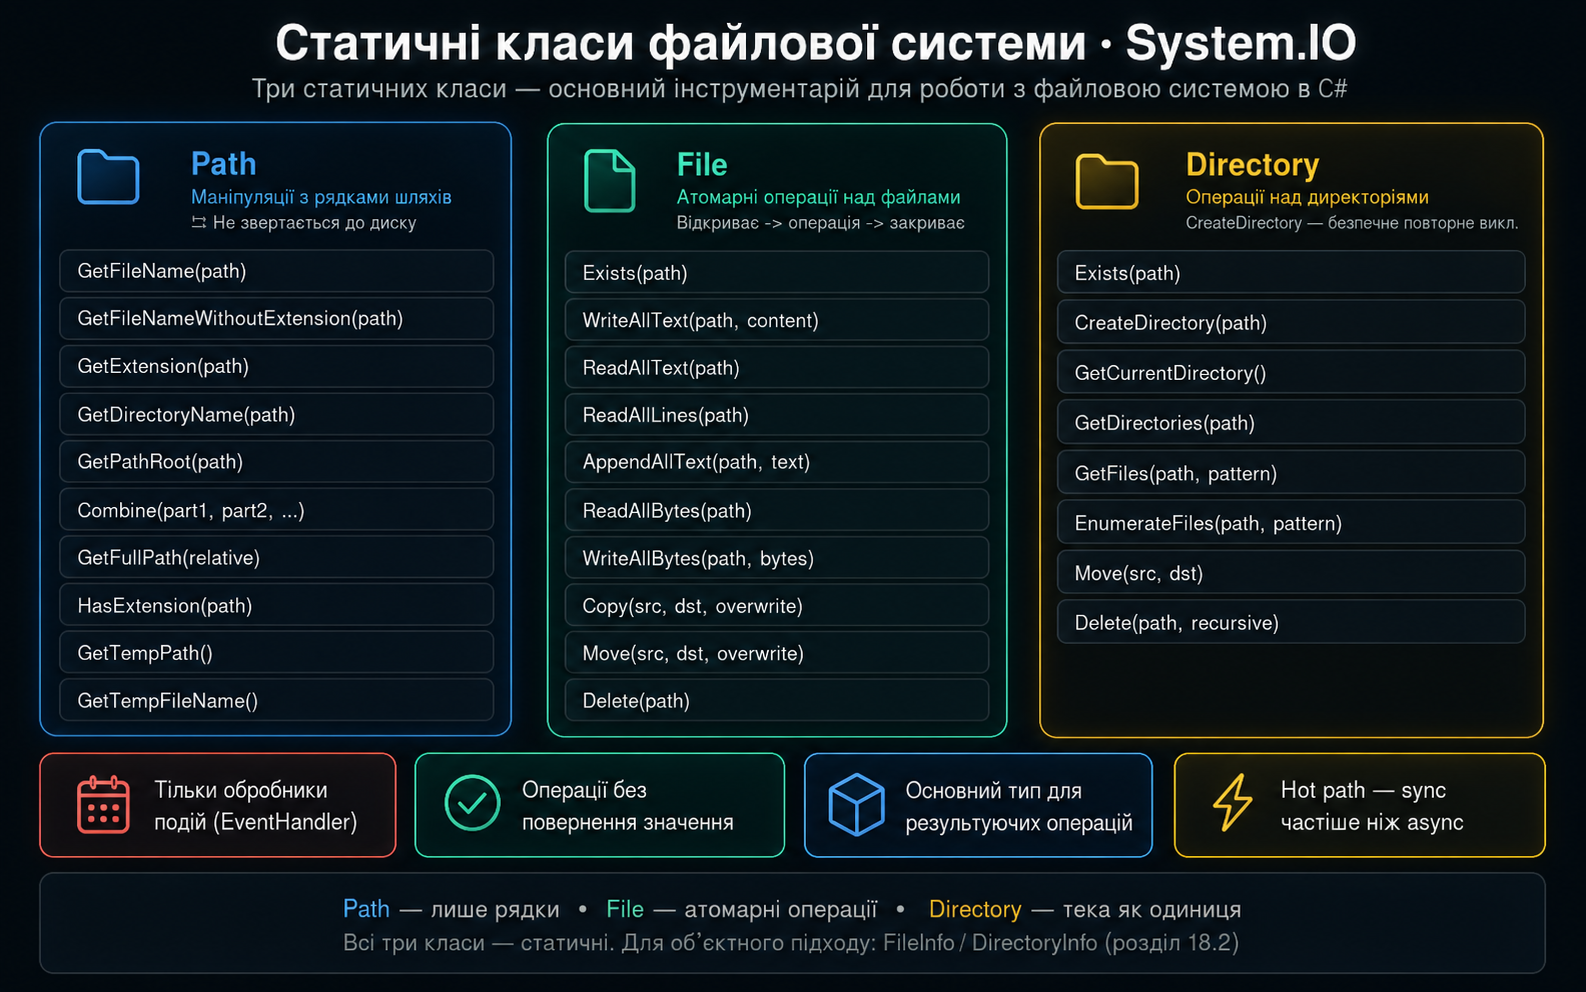
Task: Select HasExtension(path) row
Action: (276, 605)
